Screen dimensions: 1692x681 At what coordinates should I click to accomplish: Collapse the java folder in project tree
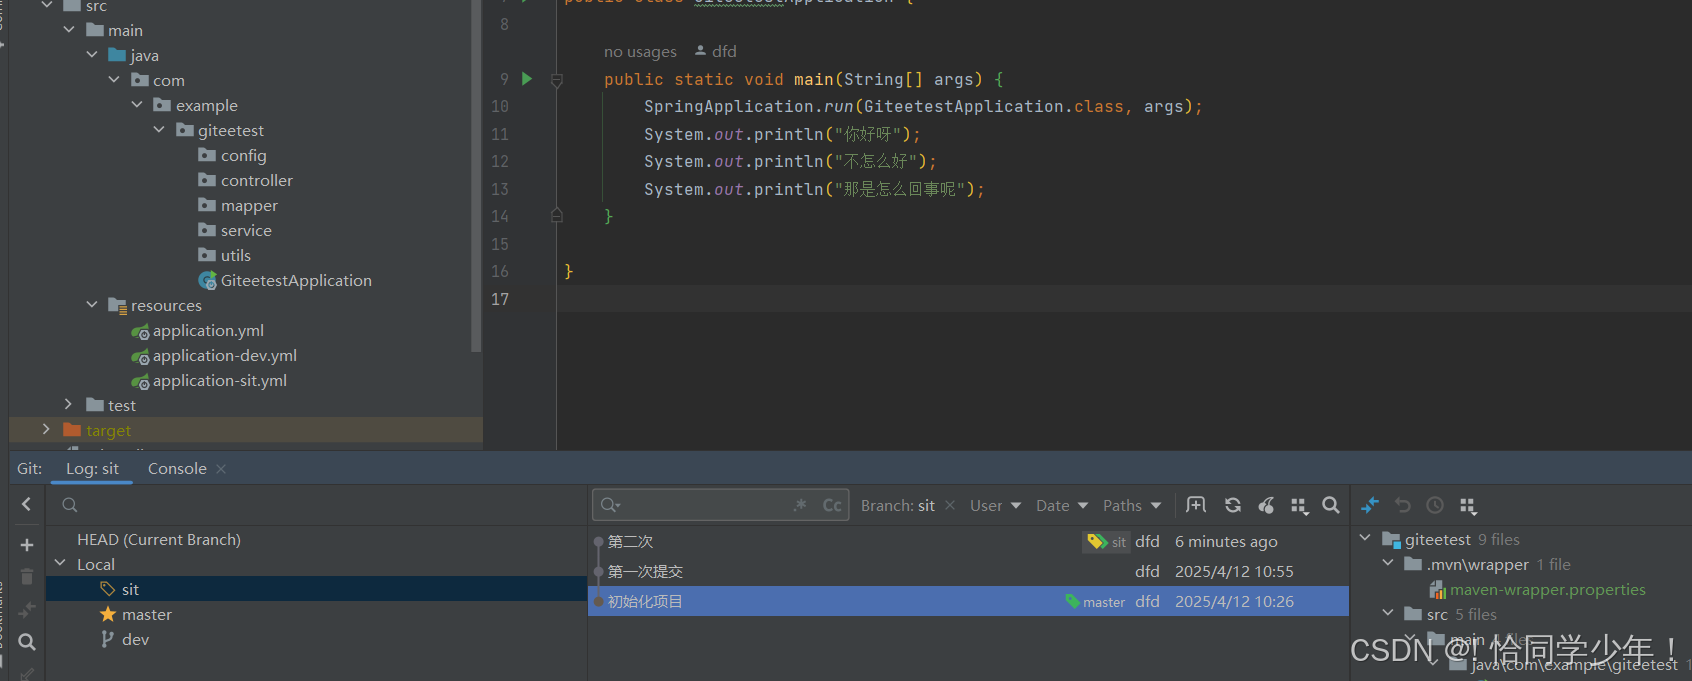click(x=92, y=55)
